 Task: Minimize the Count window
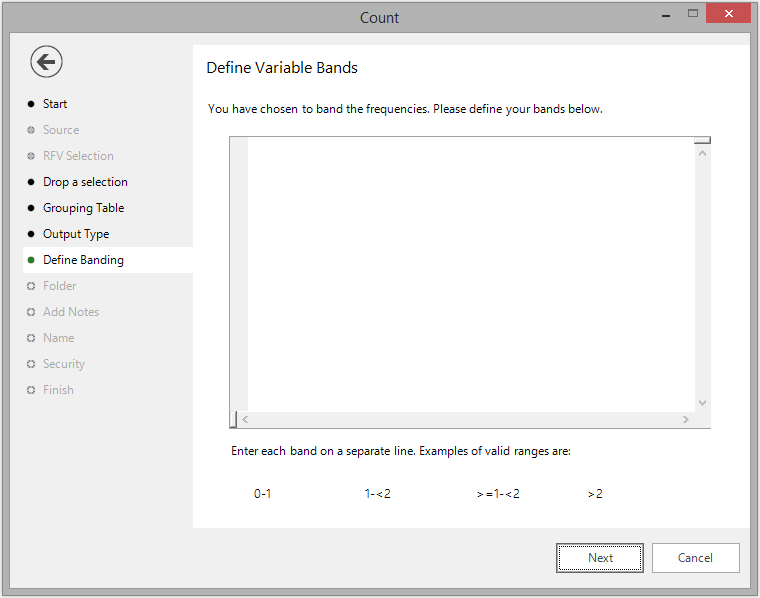click(666, 15)
